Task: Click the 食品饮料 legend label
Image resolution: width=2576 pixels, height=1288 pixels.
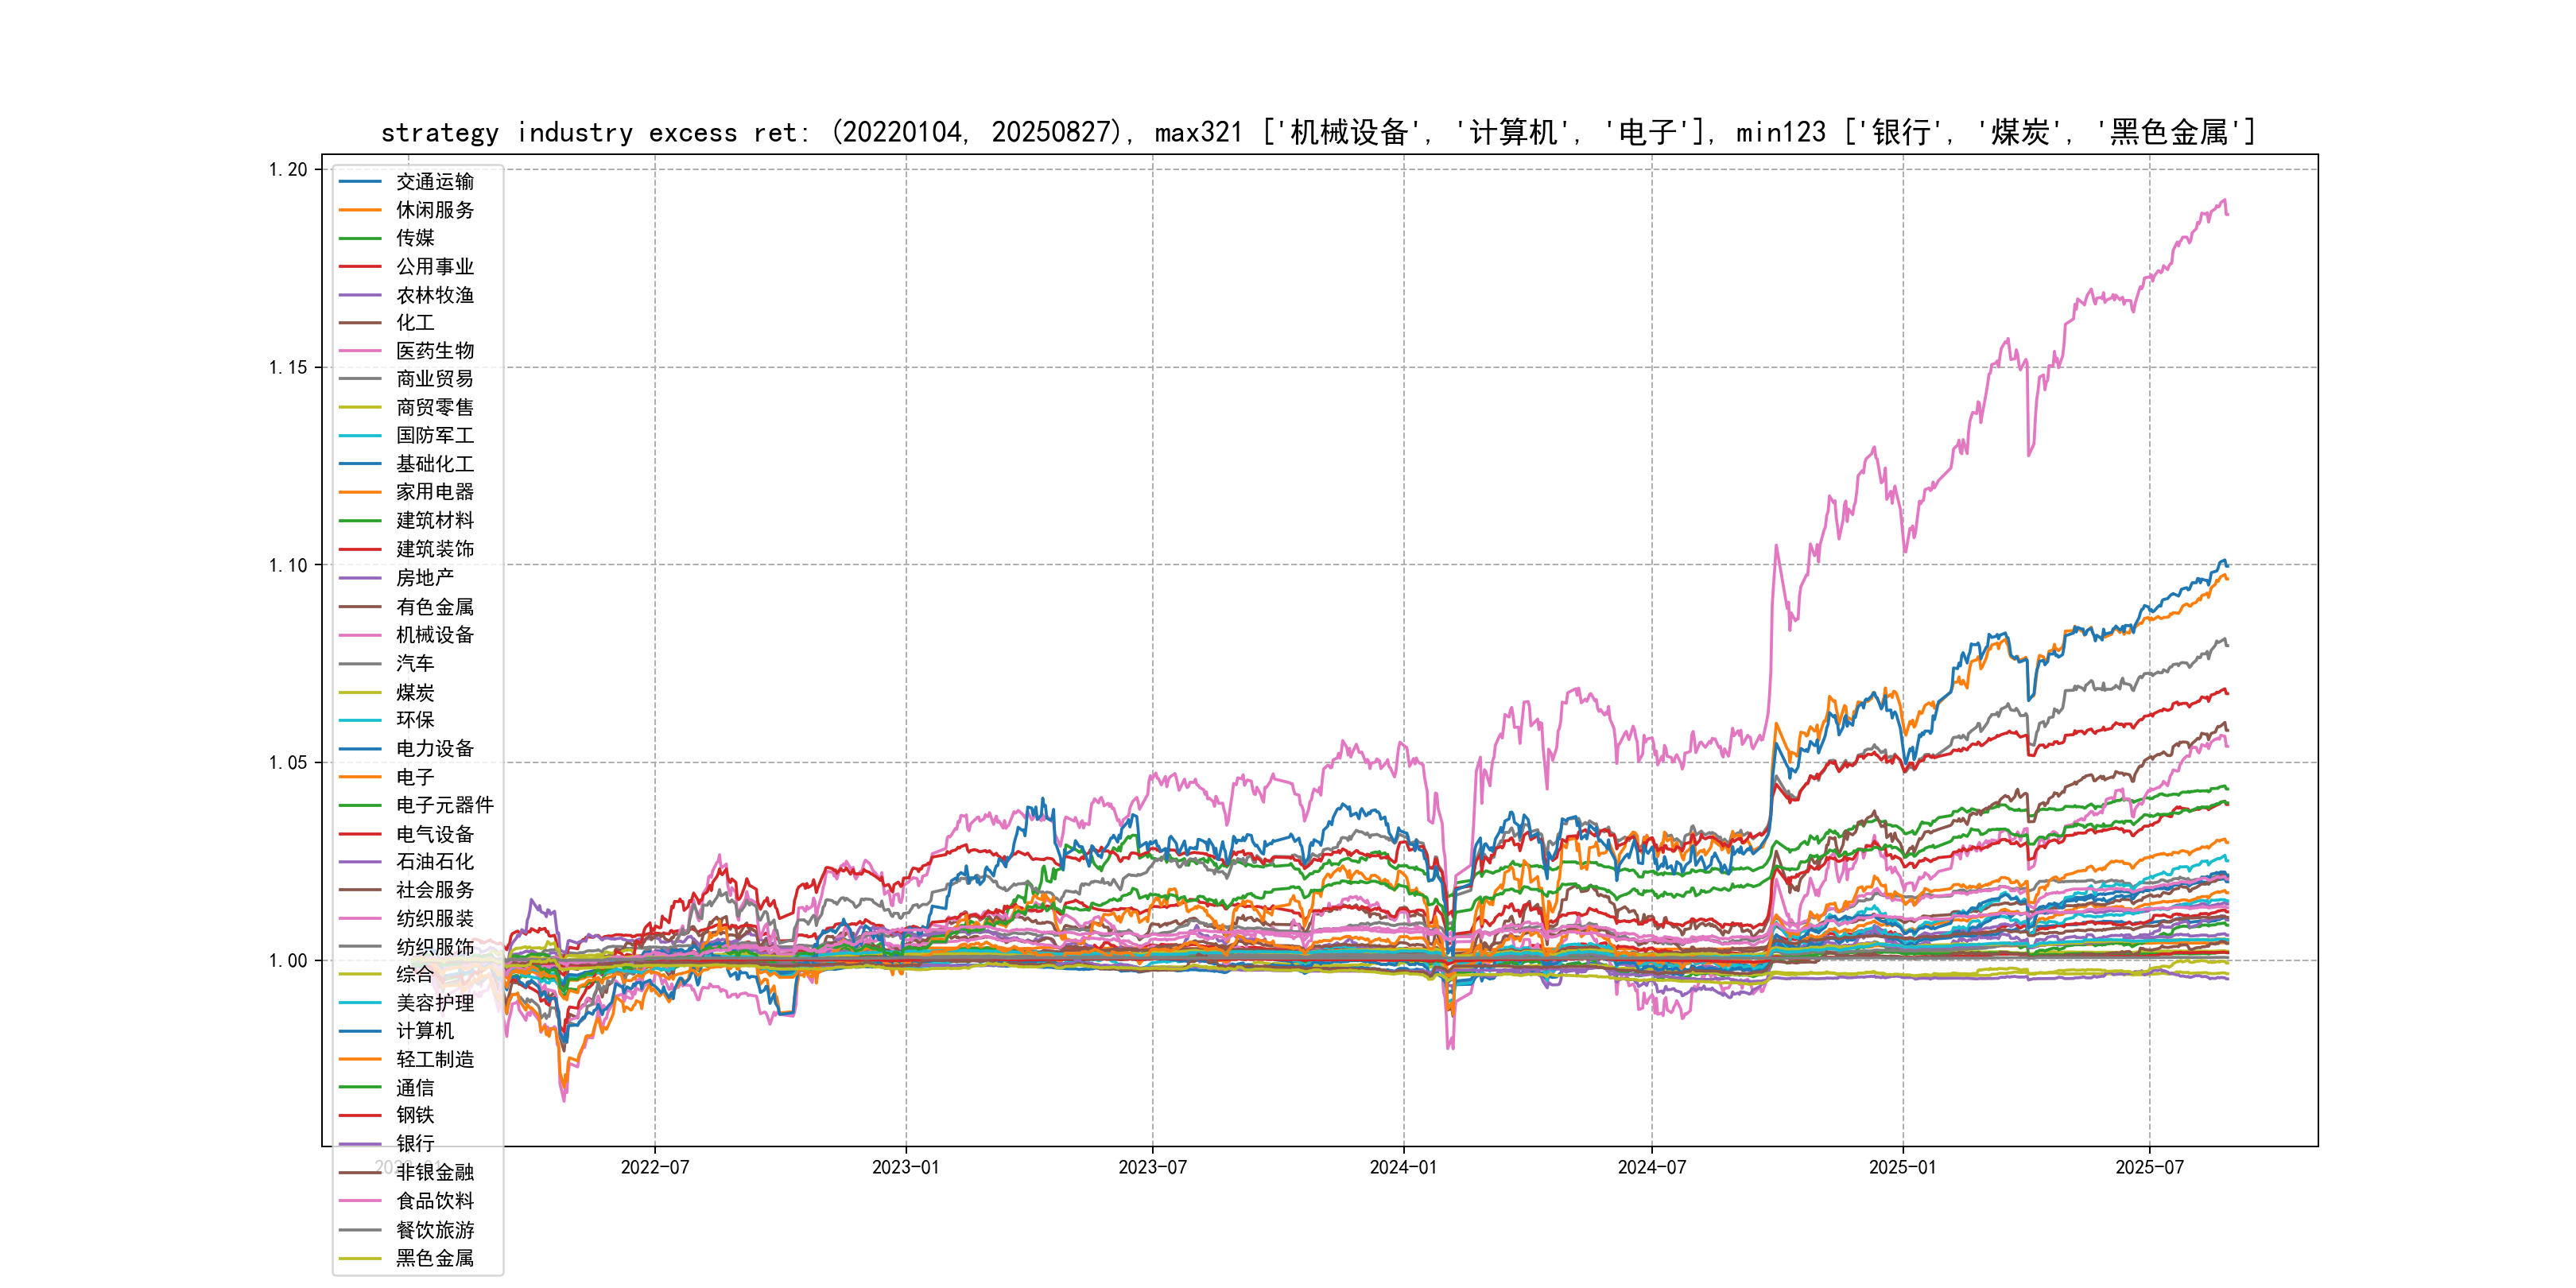Action: pyautogui.click(x=434, y=1201)
